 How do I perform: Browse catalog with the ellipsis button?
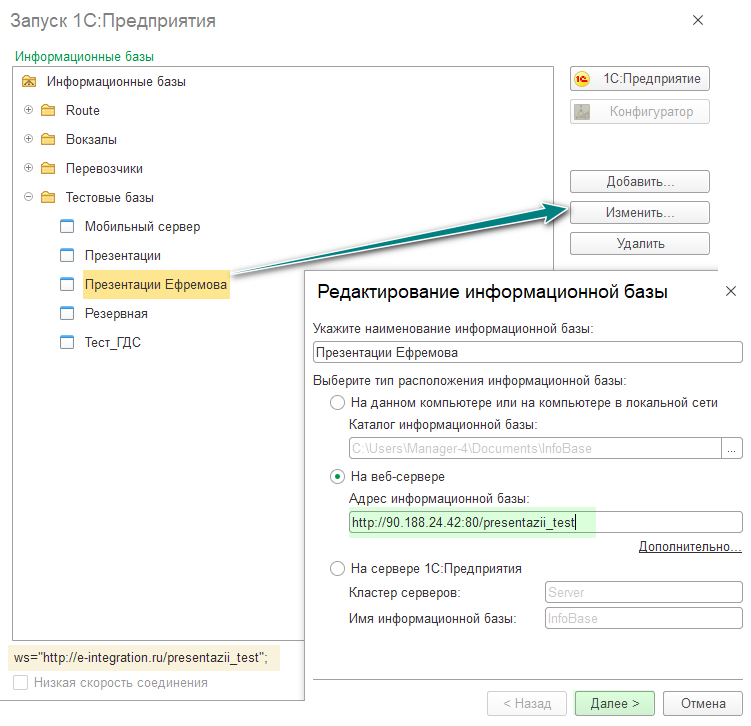tap(734, 449)
